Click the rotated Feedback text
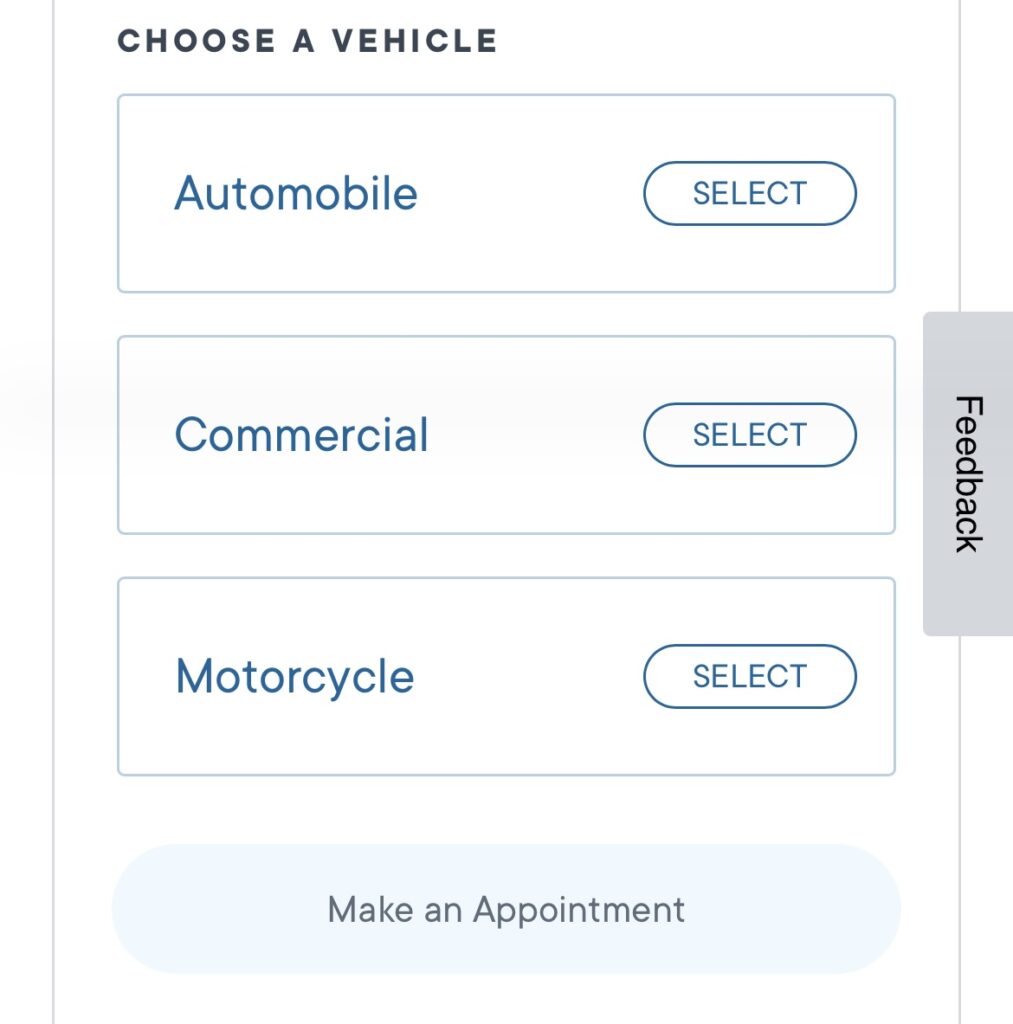This screenshot has width=1013, height=1024. (x=969, y=474)
